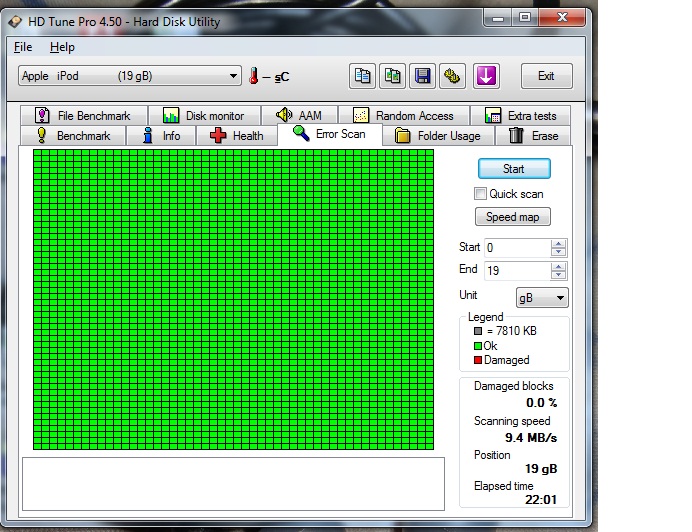Open the Help menu
The width and height of the screenshot is (692, 532).
(62, 47)
